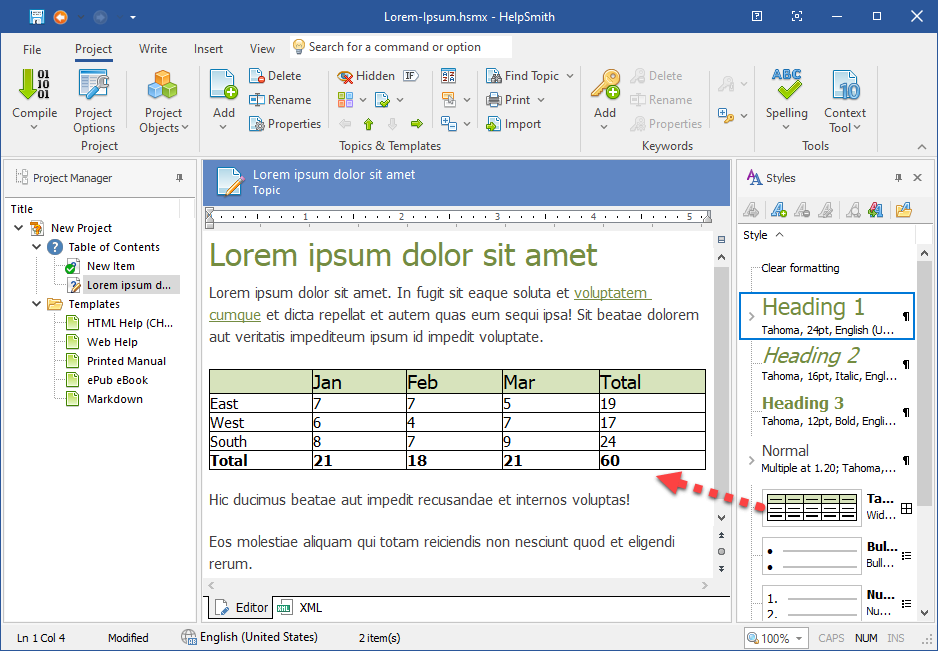The height and width of the screenshot is (651, 938).
Task: Click the replace styles icon
Action: pyautogui.click(x=875, y=210)
